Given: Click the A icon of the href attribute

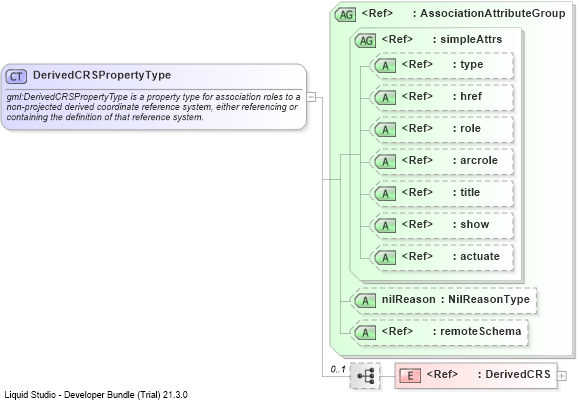Looking at the screenshot, I should click(x=385, y=98).
